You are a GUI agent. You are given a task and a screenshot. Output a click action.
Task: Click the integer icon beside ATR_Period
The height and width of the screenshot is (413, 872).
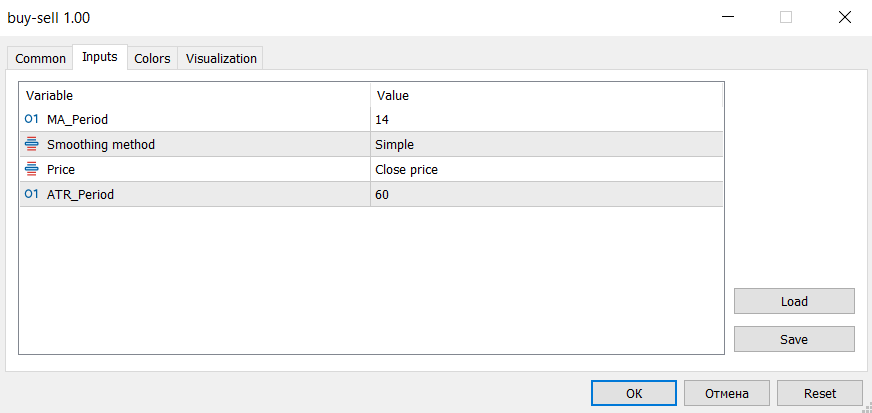31,194
